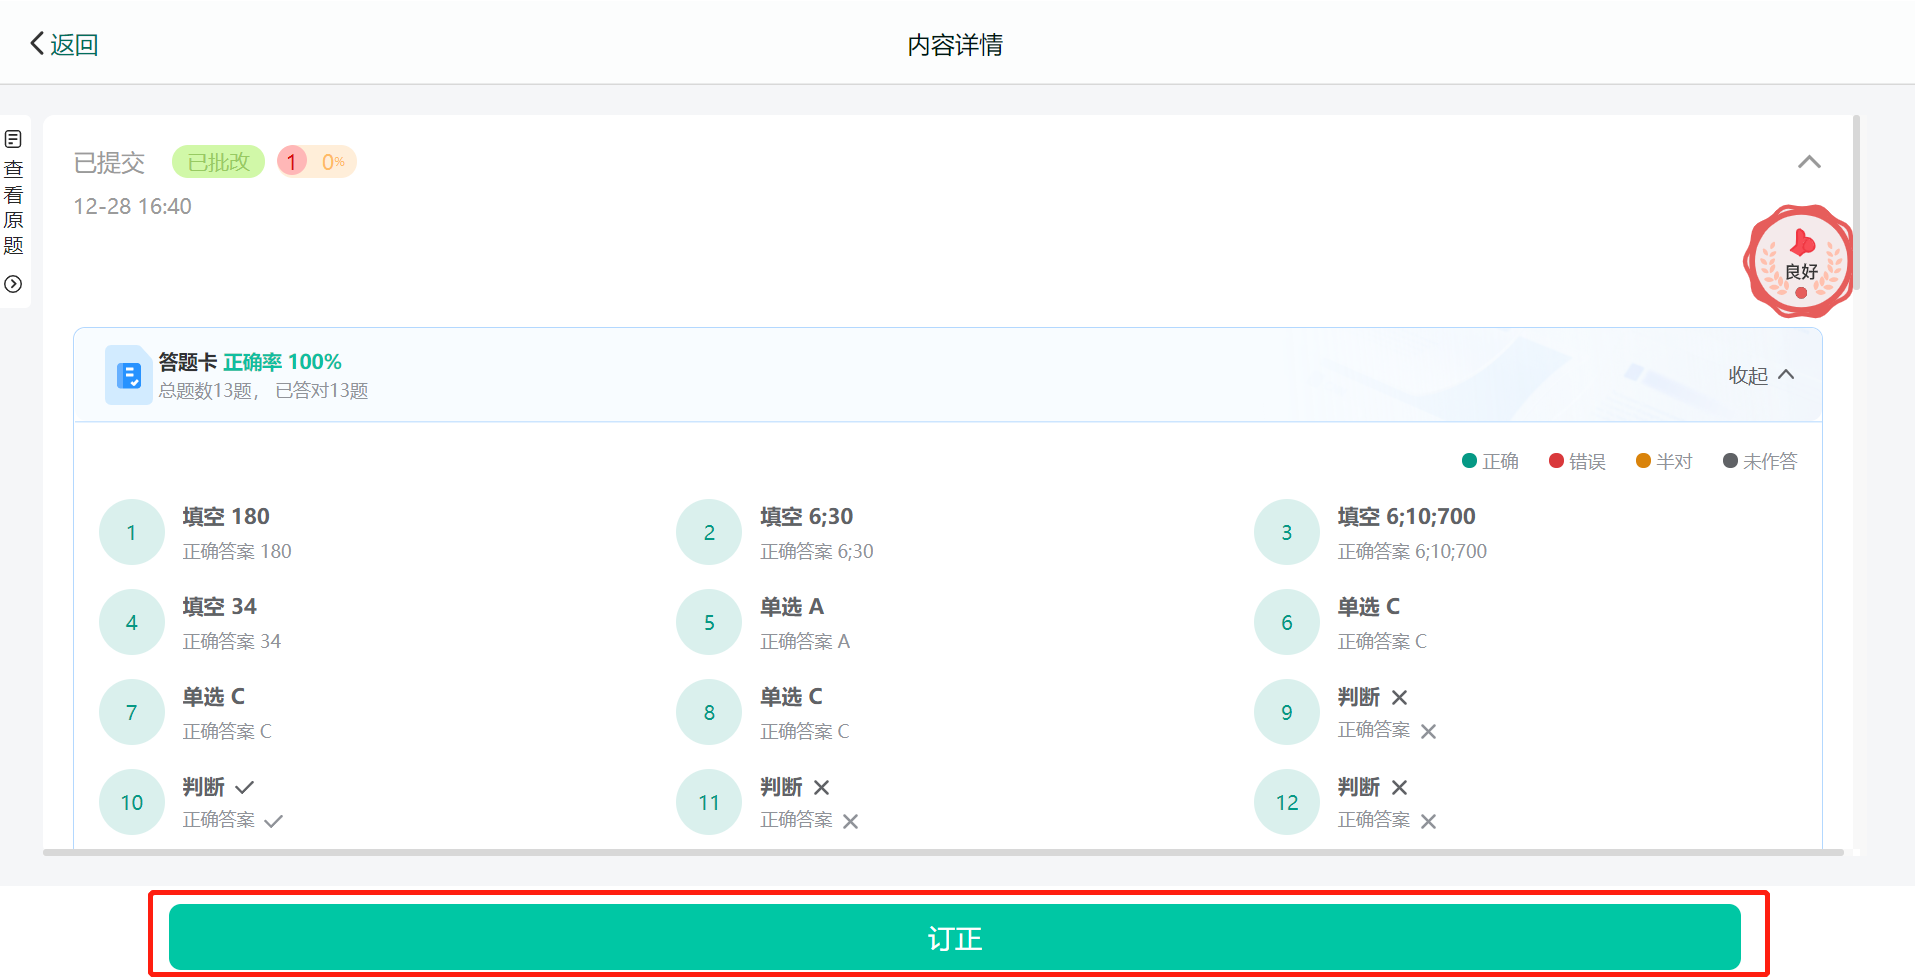
Task: Open the 查看原题 side panel
Action: tap(14, 194)
